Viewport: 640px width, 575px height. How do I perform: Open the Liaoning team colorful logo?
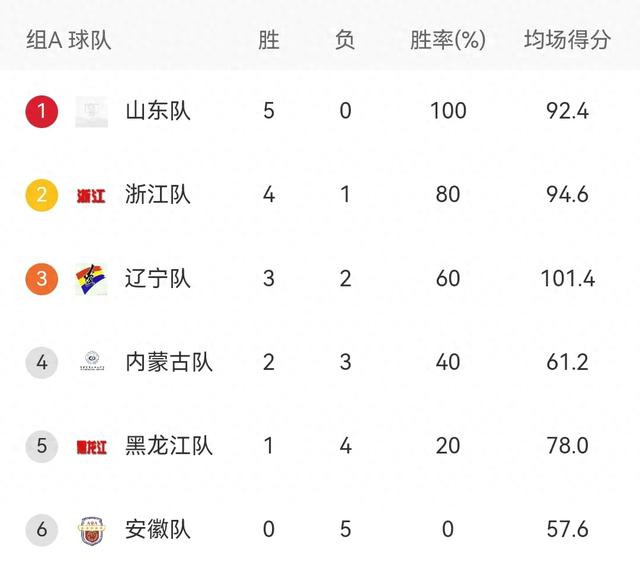pyautogui.click(x=91, y=280)
